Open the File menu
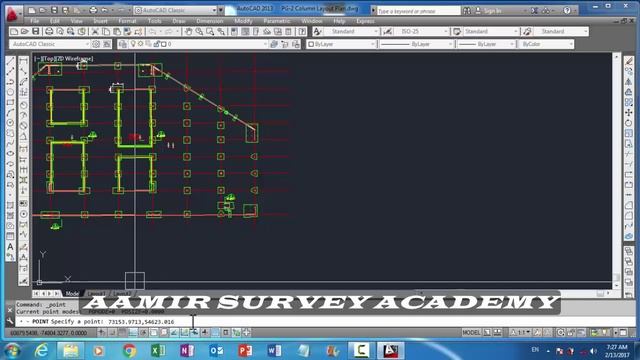Screen dimensions: 640x360 click(35, 21)
